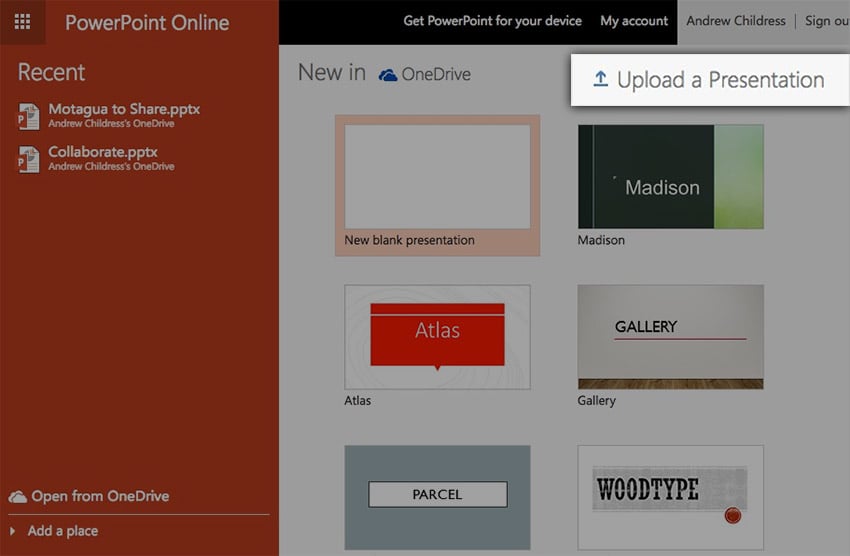The height and width of the screenshot is (556, 850).
Task: Click the upload arrow icon
Action: pyautogui.click(x=600, y=80)
